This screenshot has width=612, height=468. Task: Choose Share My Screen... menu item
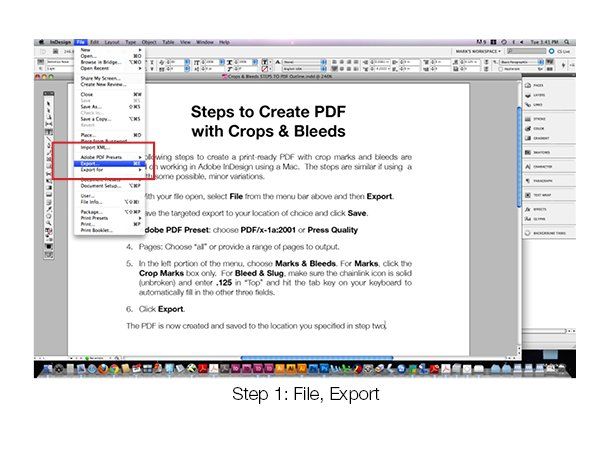(x=110, y=78)
